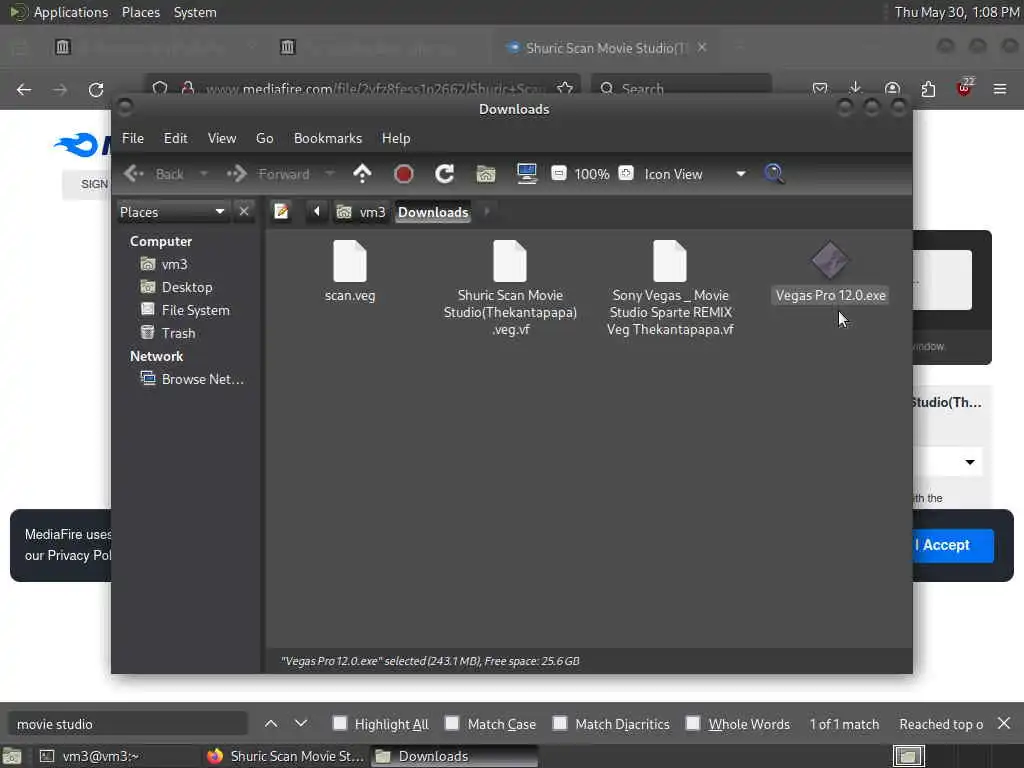Screen dimensions: 1024x768
Task: Open the Applications panel menu
Action: coord(71,12)
